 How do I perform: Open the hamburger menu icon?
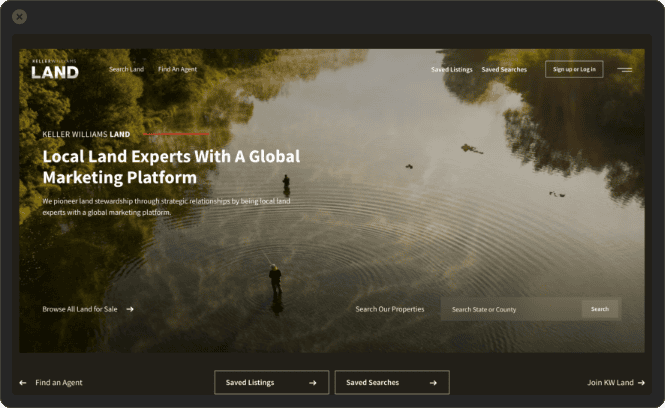pos(624,70)
